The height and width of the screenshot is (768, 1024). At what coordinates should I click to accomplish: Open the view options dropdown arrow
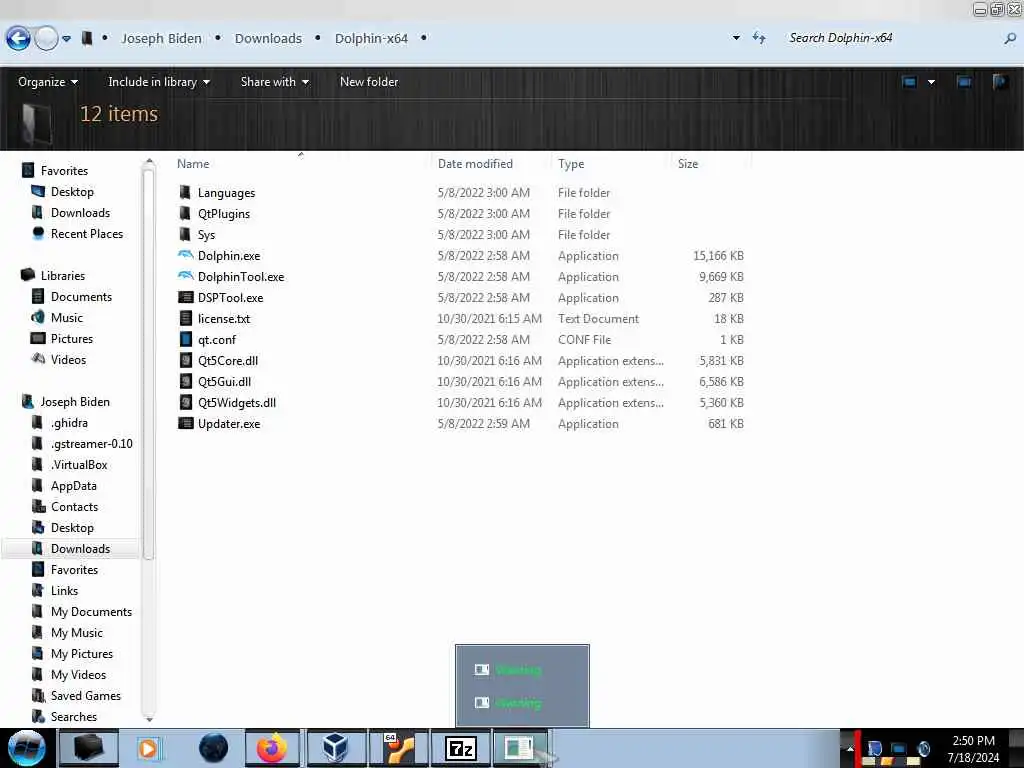(x=931, y=82)
